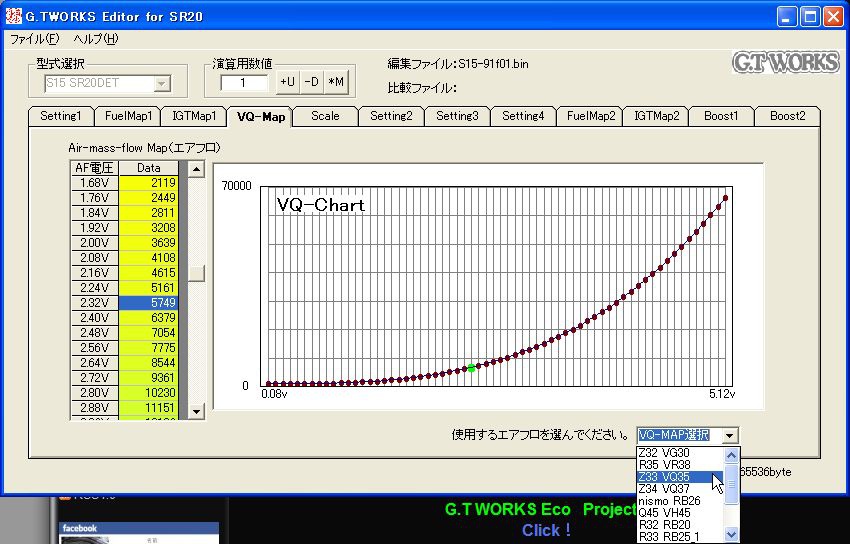The image size is (850, 544).
Task: Click the AF電圧 column header
Action: pos(94,168)
